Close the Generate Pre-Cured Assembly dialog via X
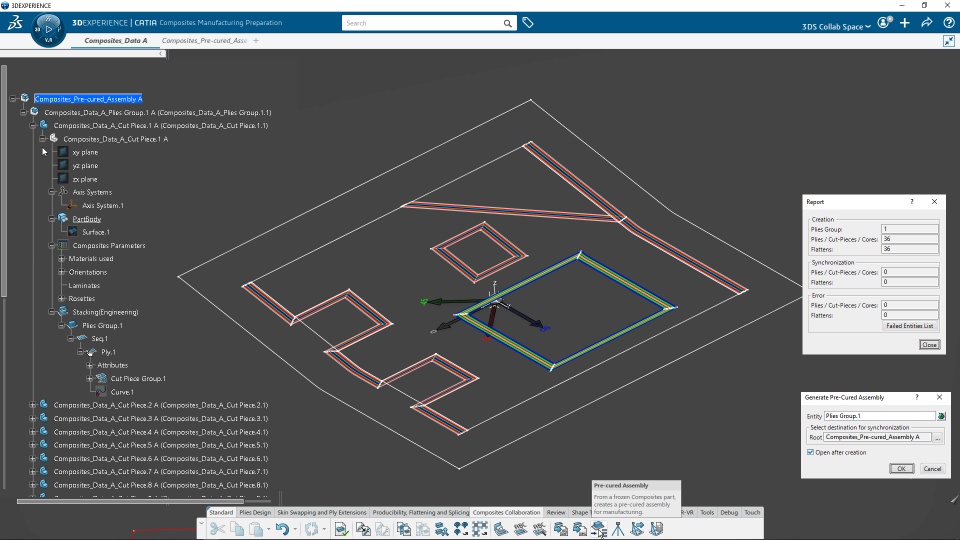Screen dimensions: 960x540 (x=939, y=397)
